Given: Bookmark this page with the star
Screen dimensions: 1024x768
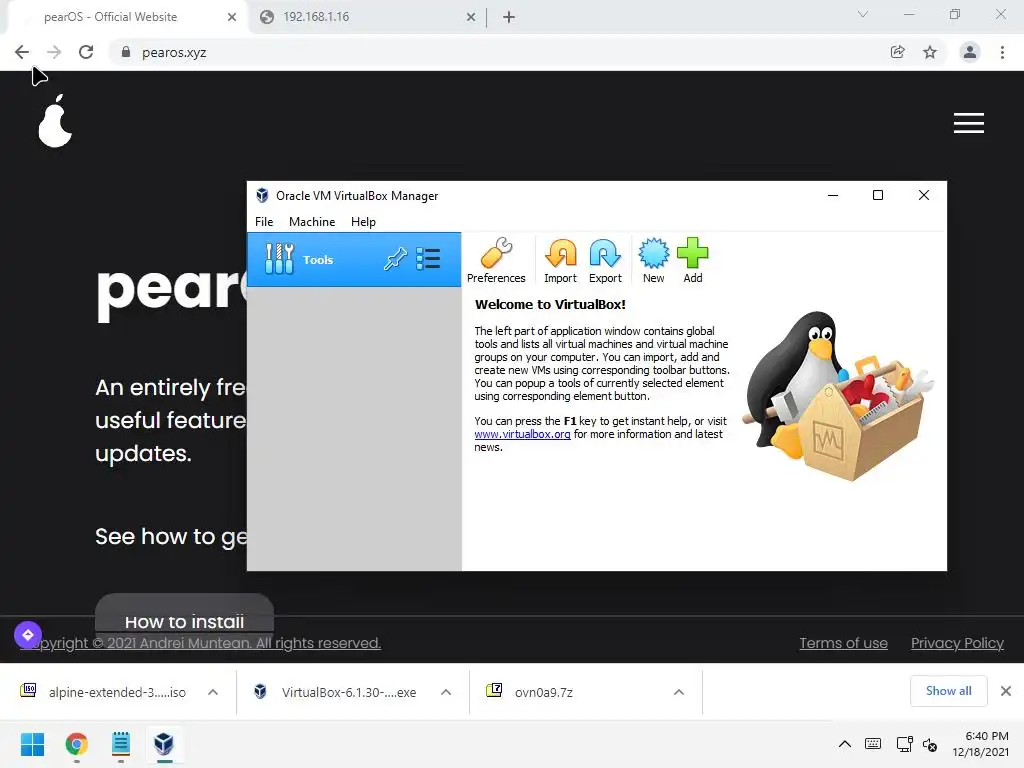Looking at the screenshot, I should click(x=930, y=52).
